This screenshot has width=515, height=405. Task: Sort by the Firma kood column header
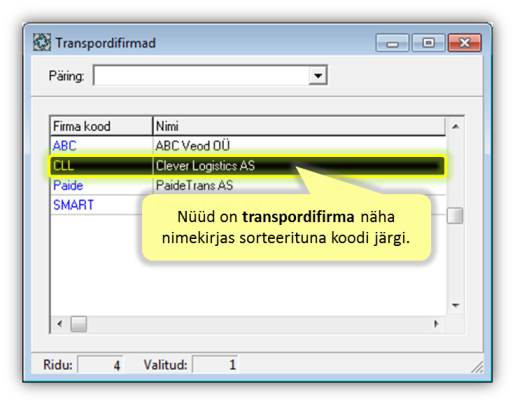pyautogui.click(x=101, y=126)
